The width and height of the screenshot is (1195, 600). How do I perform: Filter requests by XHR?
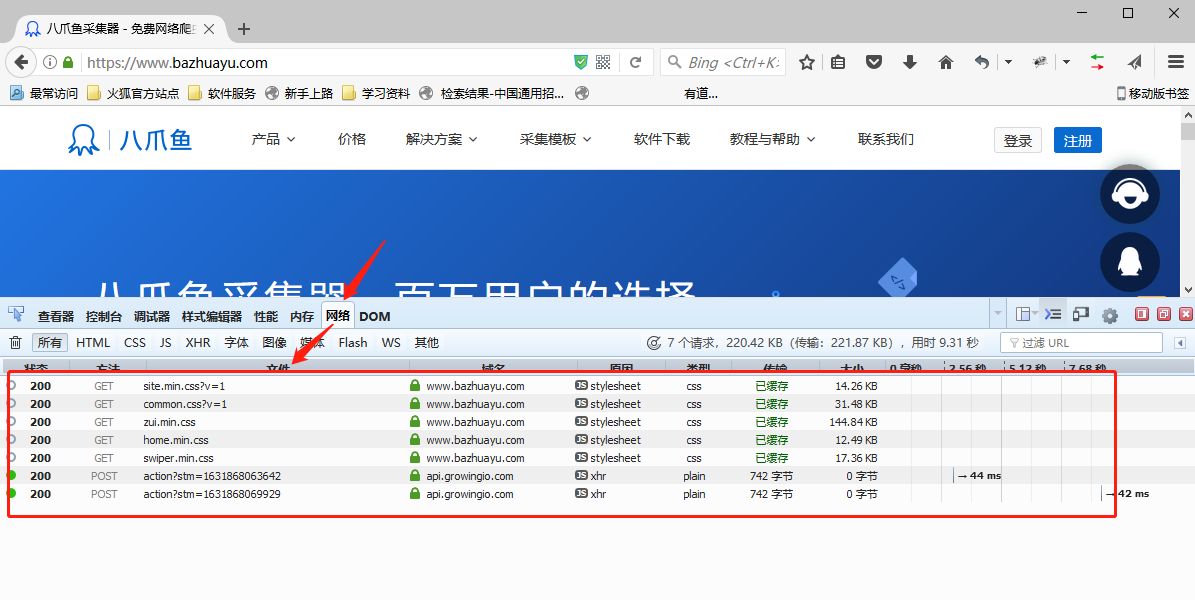point(198,343)
